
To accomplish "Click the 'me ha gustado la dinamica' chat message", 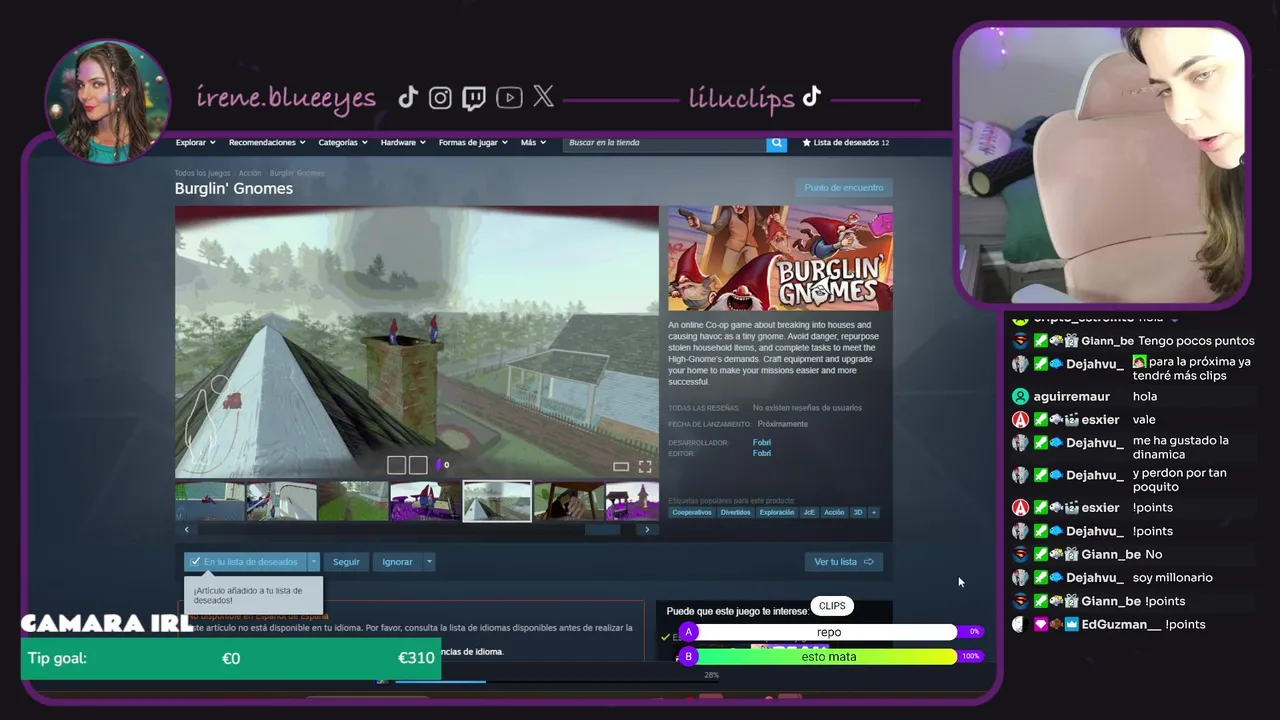I will (1180, 447).
